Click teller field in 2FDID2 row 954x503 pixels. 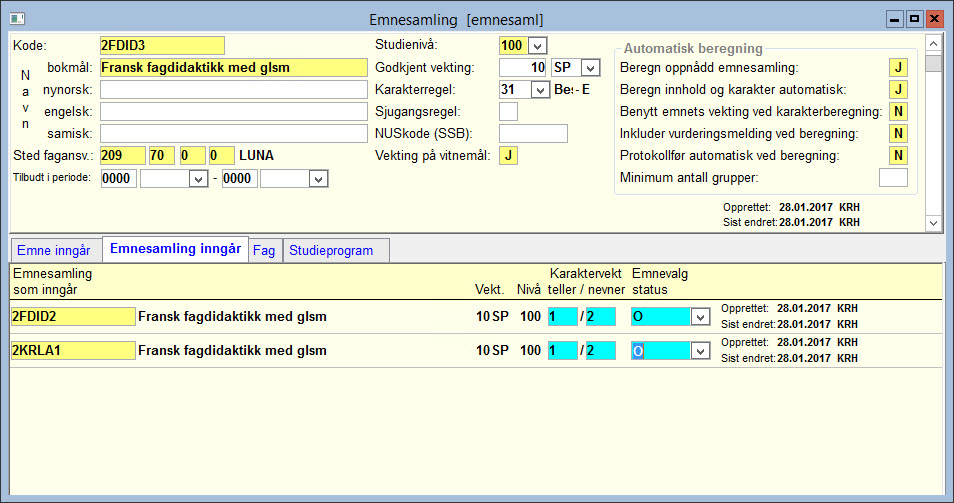coord(562,317)
